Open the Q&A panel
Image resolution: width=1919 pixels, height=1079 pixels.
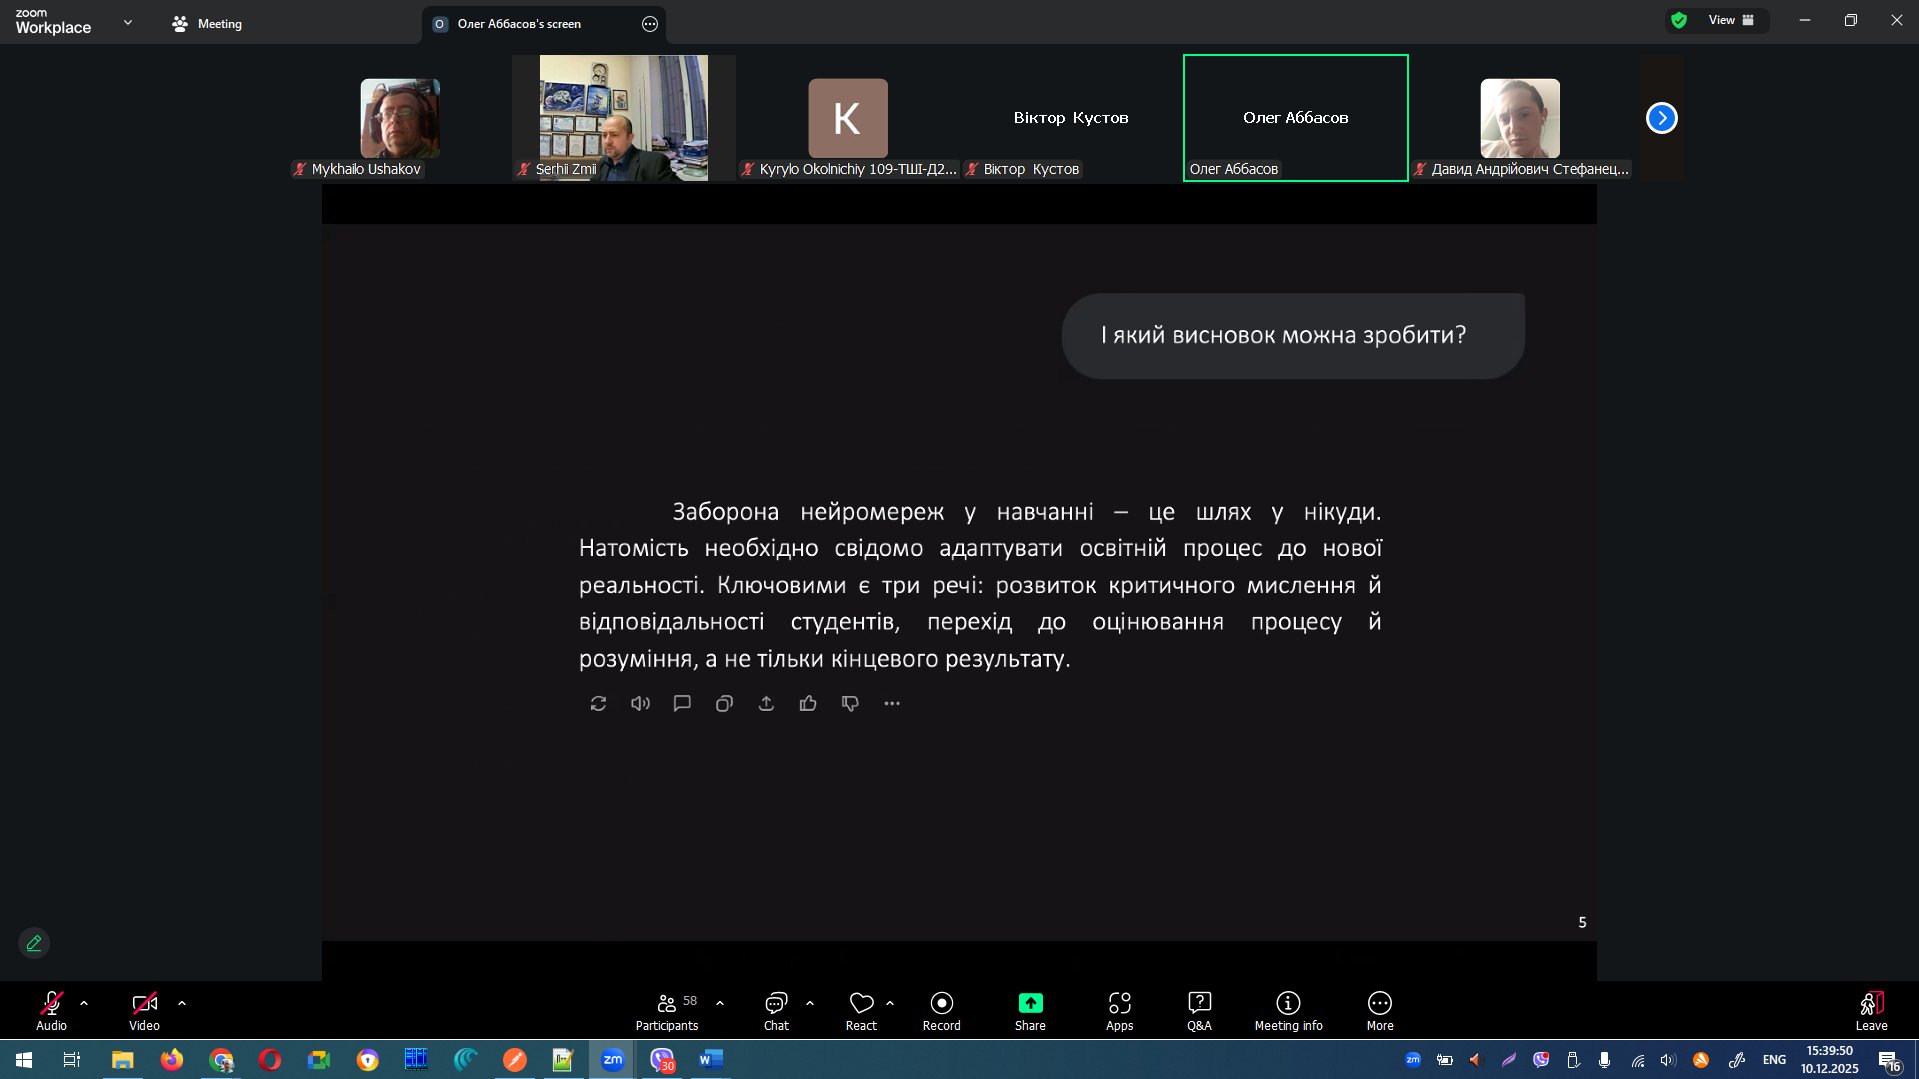click(x=1199, y=1009)
